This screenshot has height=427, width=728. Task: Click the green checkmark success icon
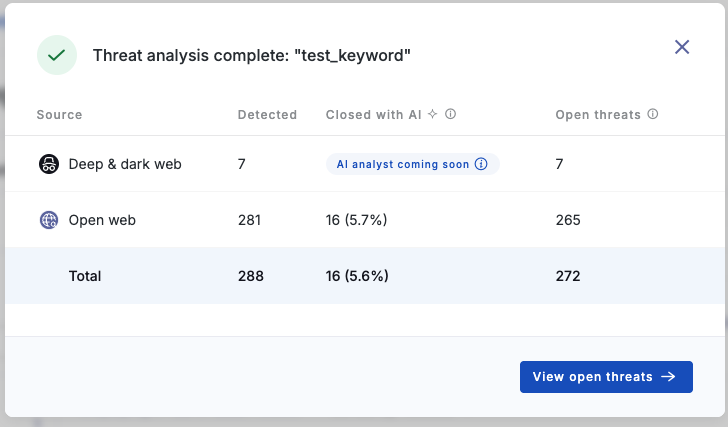[57, 55]
